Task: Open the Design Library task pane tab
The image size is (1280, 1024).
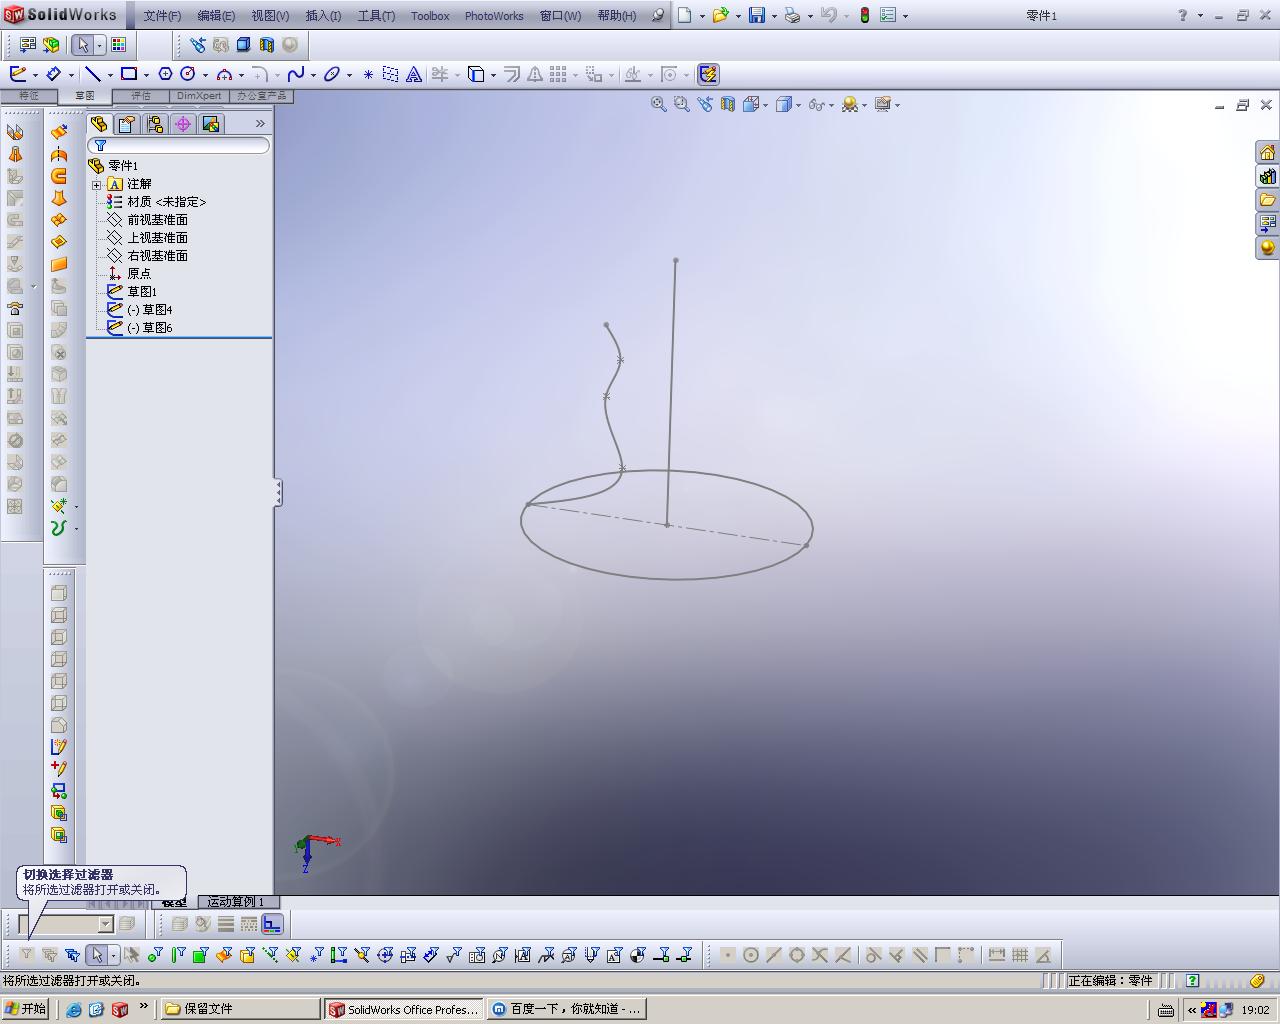Action: 1267,176
